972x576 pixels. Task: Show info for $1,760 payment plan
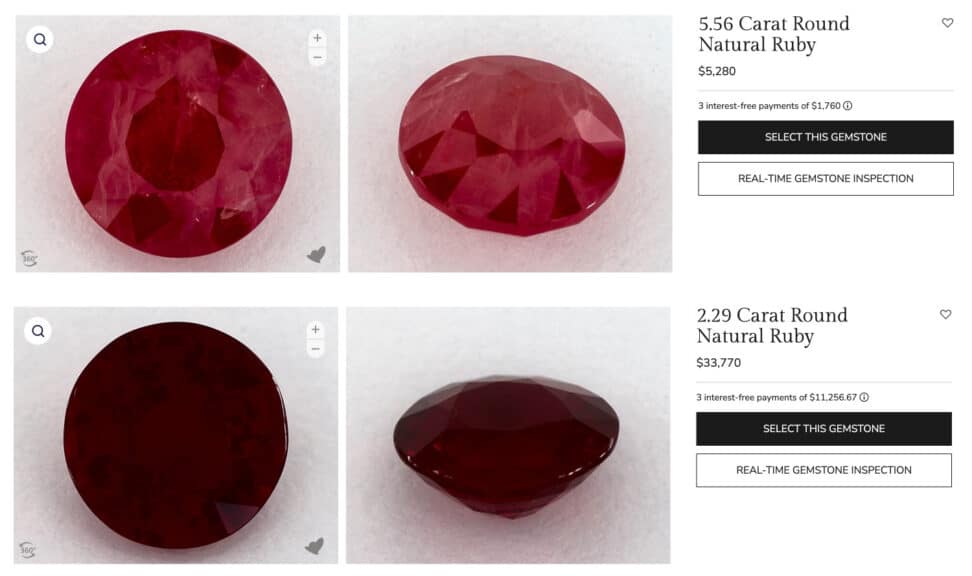pos(848,106)
